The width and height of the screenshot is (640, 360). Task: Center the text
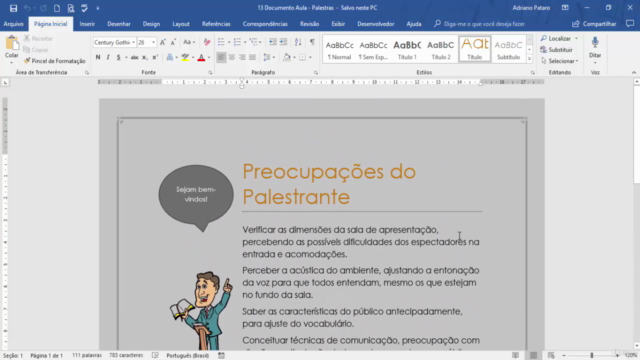[x=232, y=58]
